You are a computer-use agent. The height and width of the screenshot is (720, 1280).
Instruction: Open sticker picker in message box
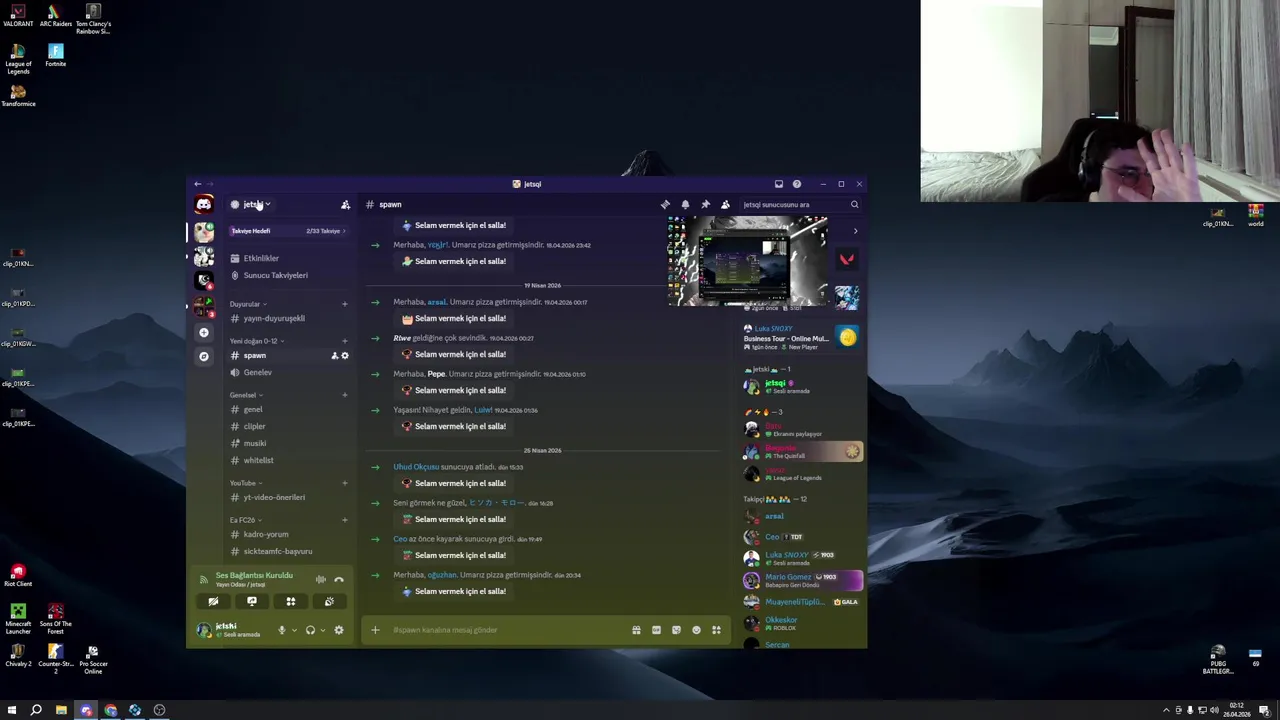coord(676,630)
